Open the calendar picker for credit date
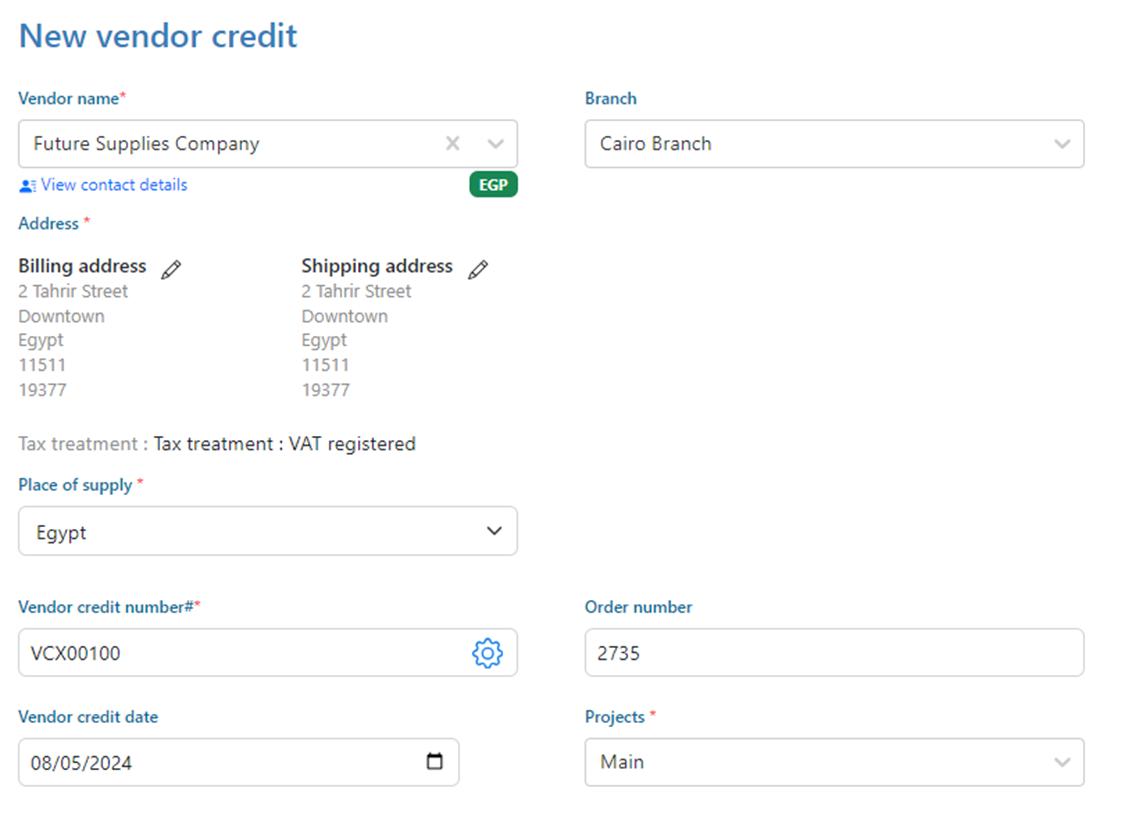Image resolution: width=1125 pixels, height=831 pixels. pyautogui.click(x=435, y=762)
